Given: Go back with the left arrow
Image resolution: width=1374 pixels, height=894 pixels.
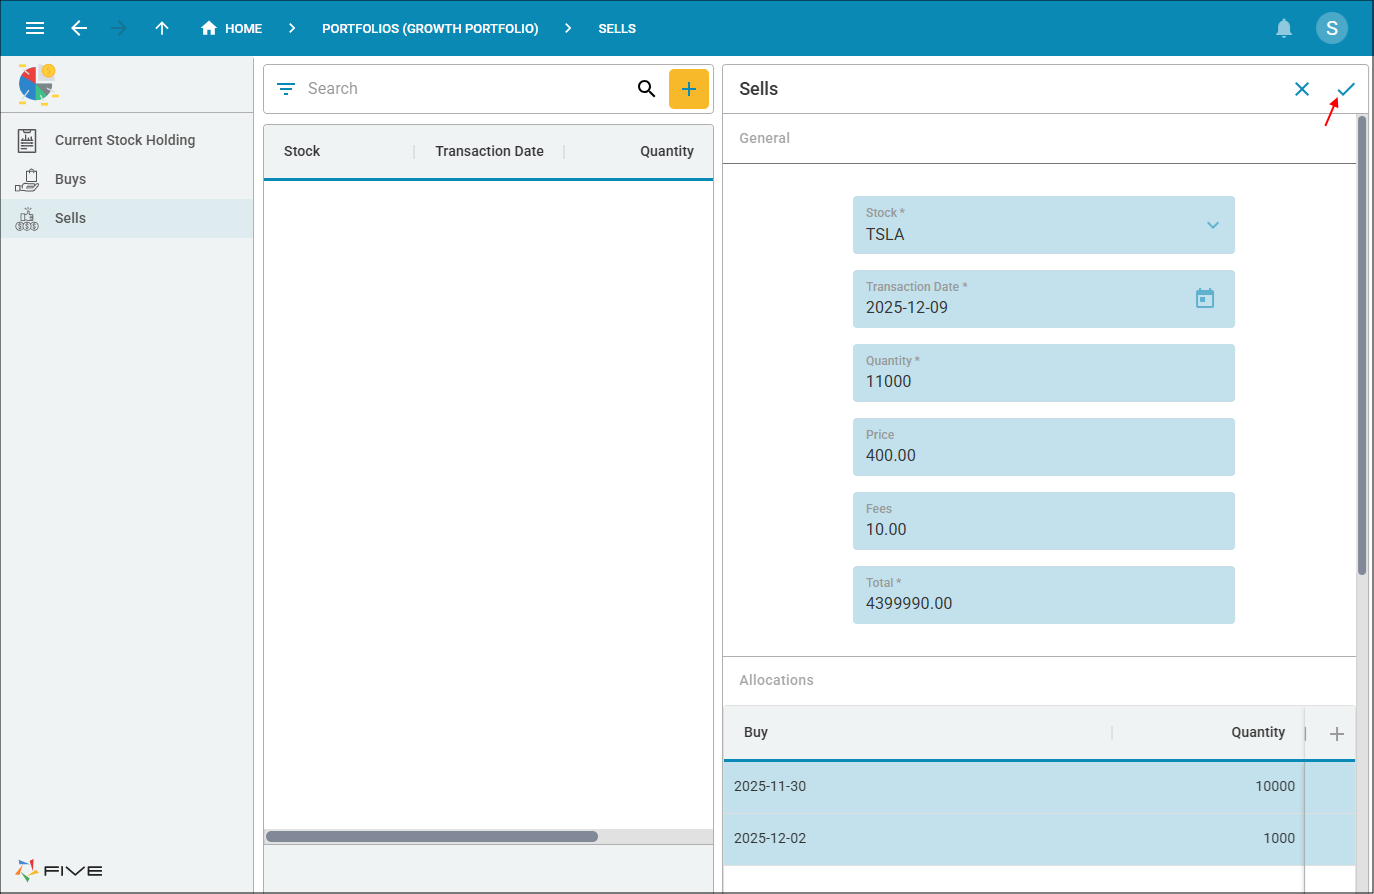Looking at the screenshot, I should point(79,28).
